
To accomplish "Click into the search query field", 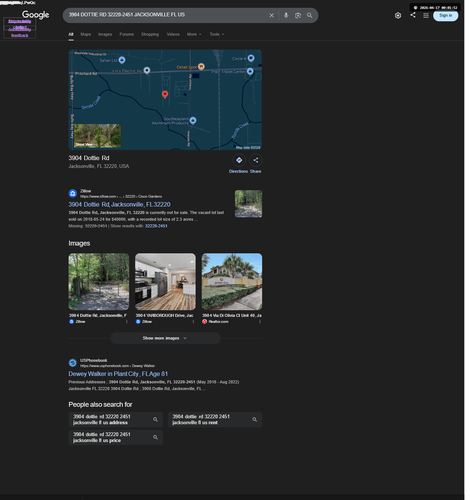I will pyautogui.click(x=165, y=15).
